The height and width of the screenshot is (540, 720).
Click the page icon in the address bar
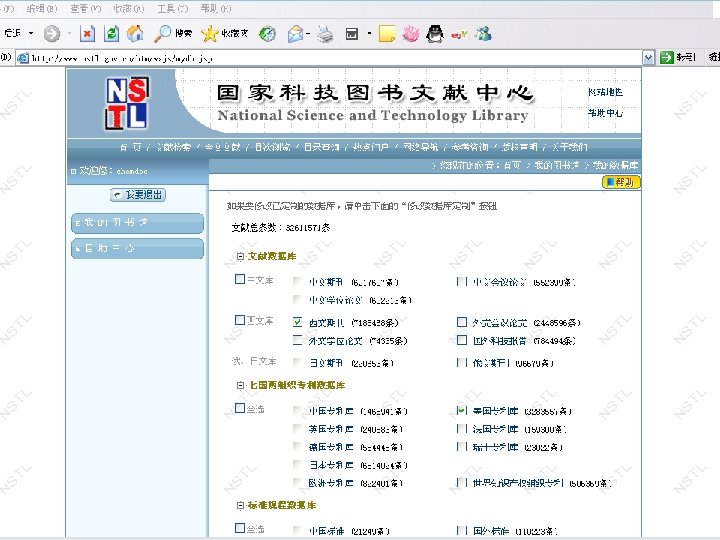pos(22,58)
